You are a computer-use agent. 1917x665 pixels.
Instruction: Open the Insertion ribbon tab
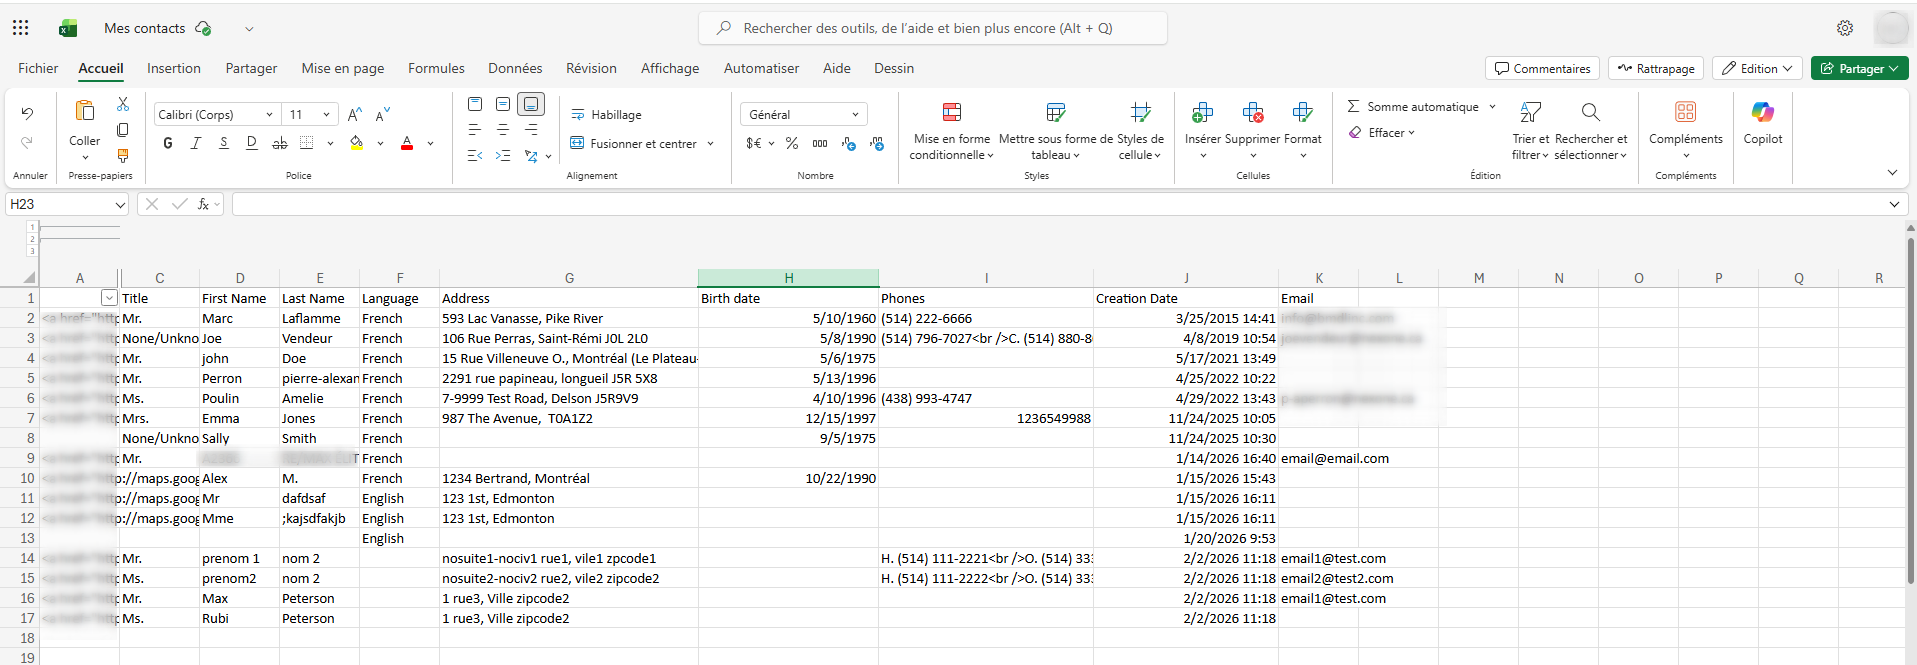pos(174,69)
